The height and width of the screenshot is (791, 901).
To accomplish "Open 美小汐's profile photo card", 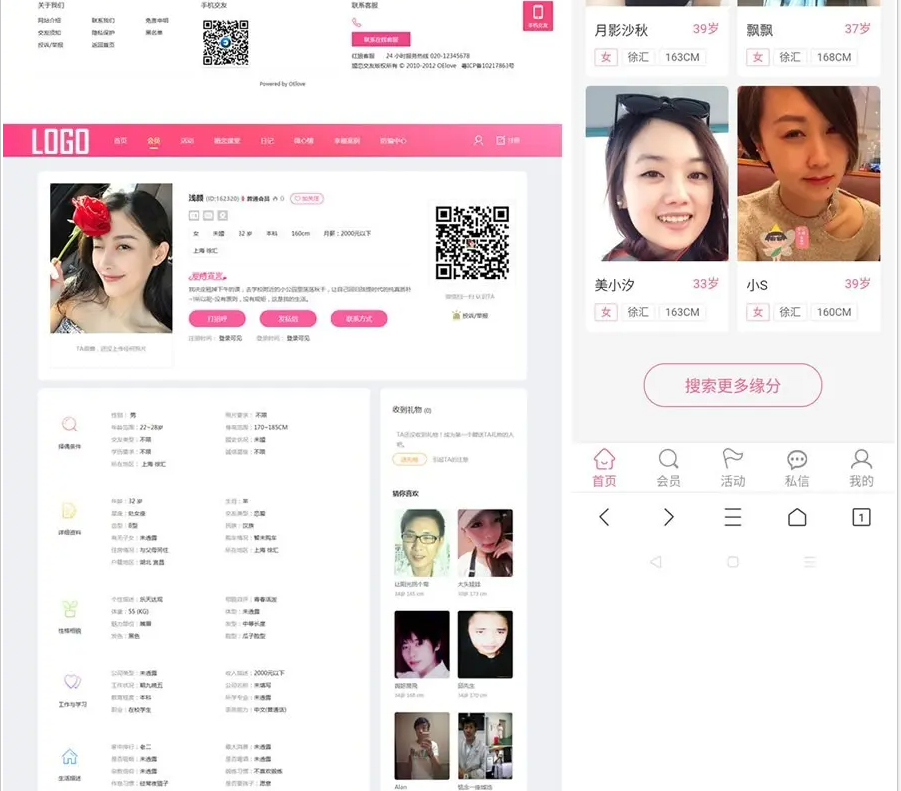I will (657, 174).
